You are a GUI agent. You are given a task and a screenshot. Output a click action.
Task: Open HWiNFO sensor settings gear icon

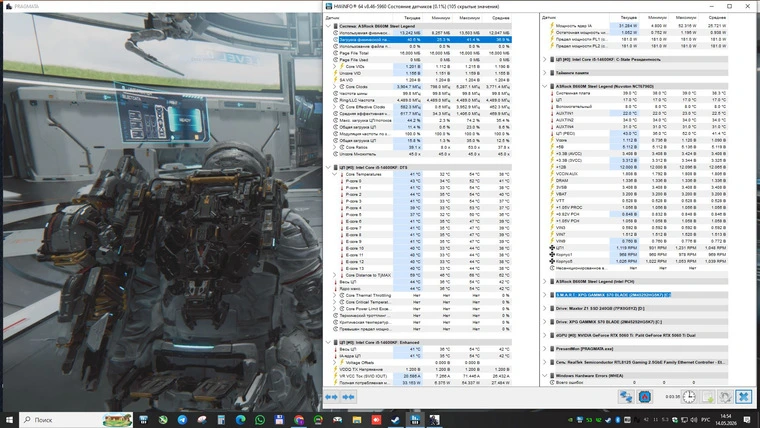[x=726, y=396]
